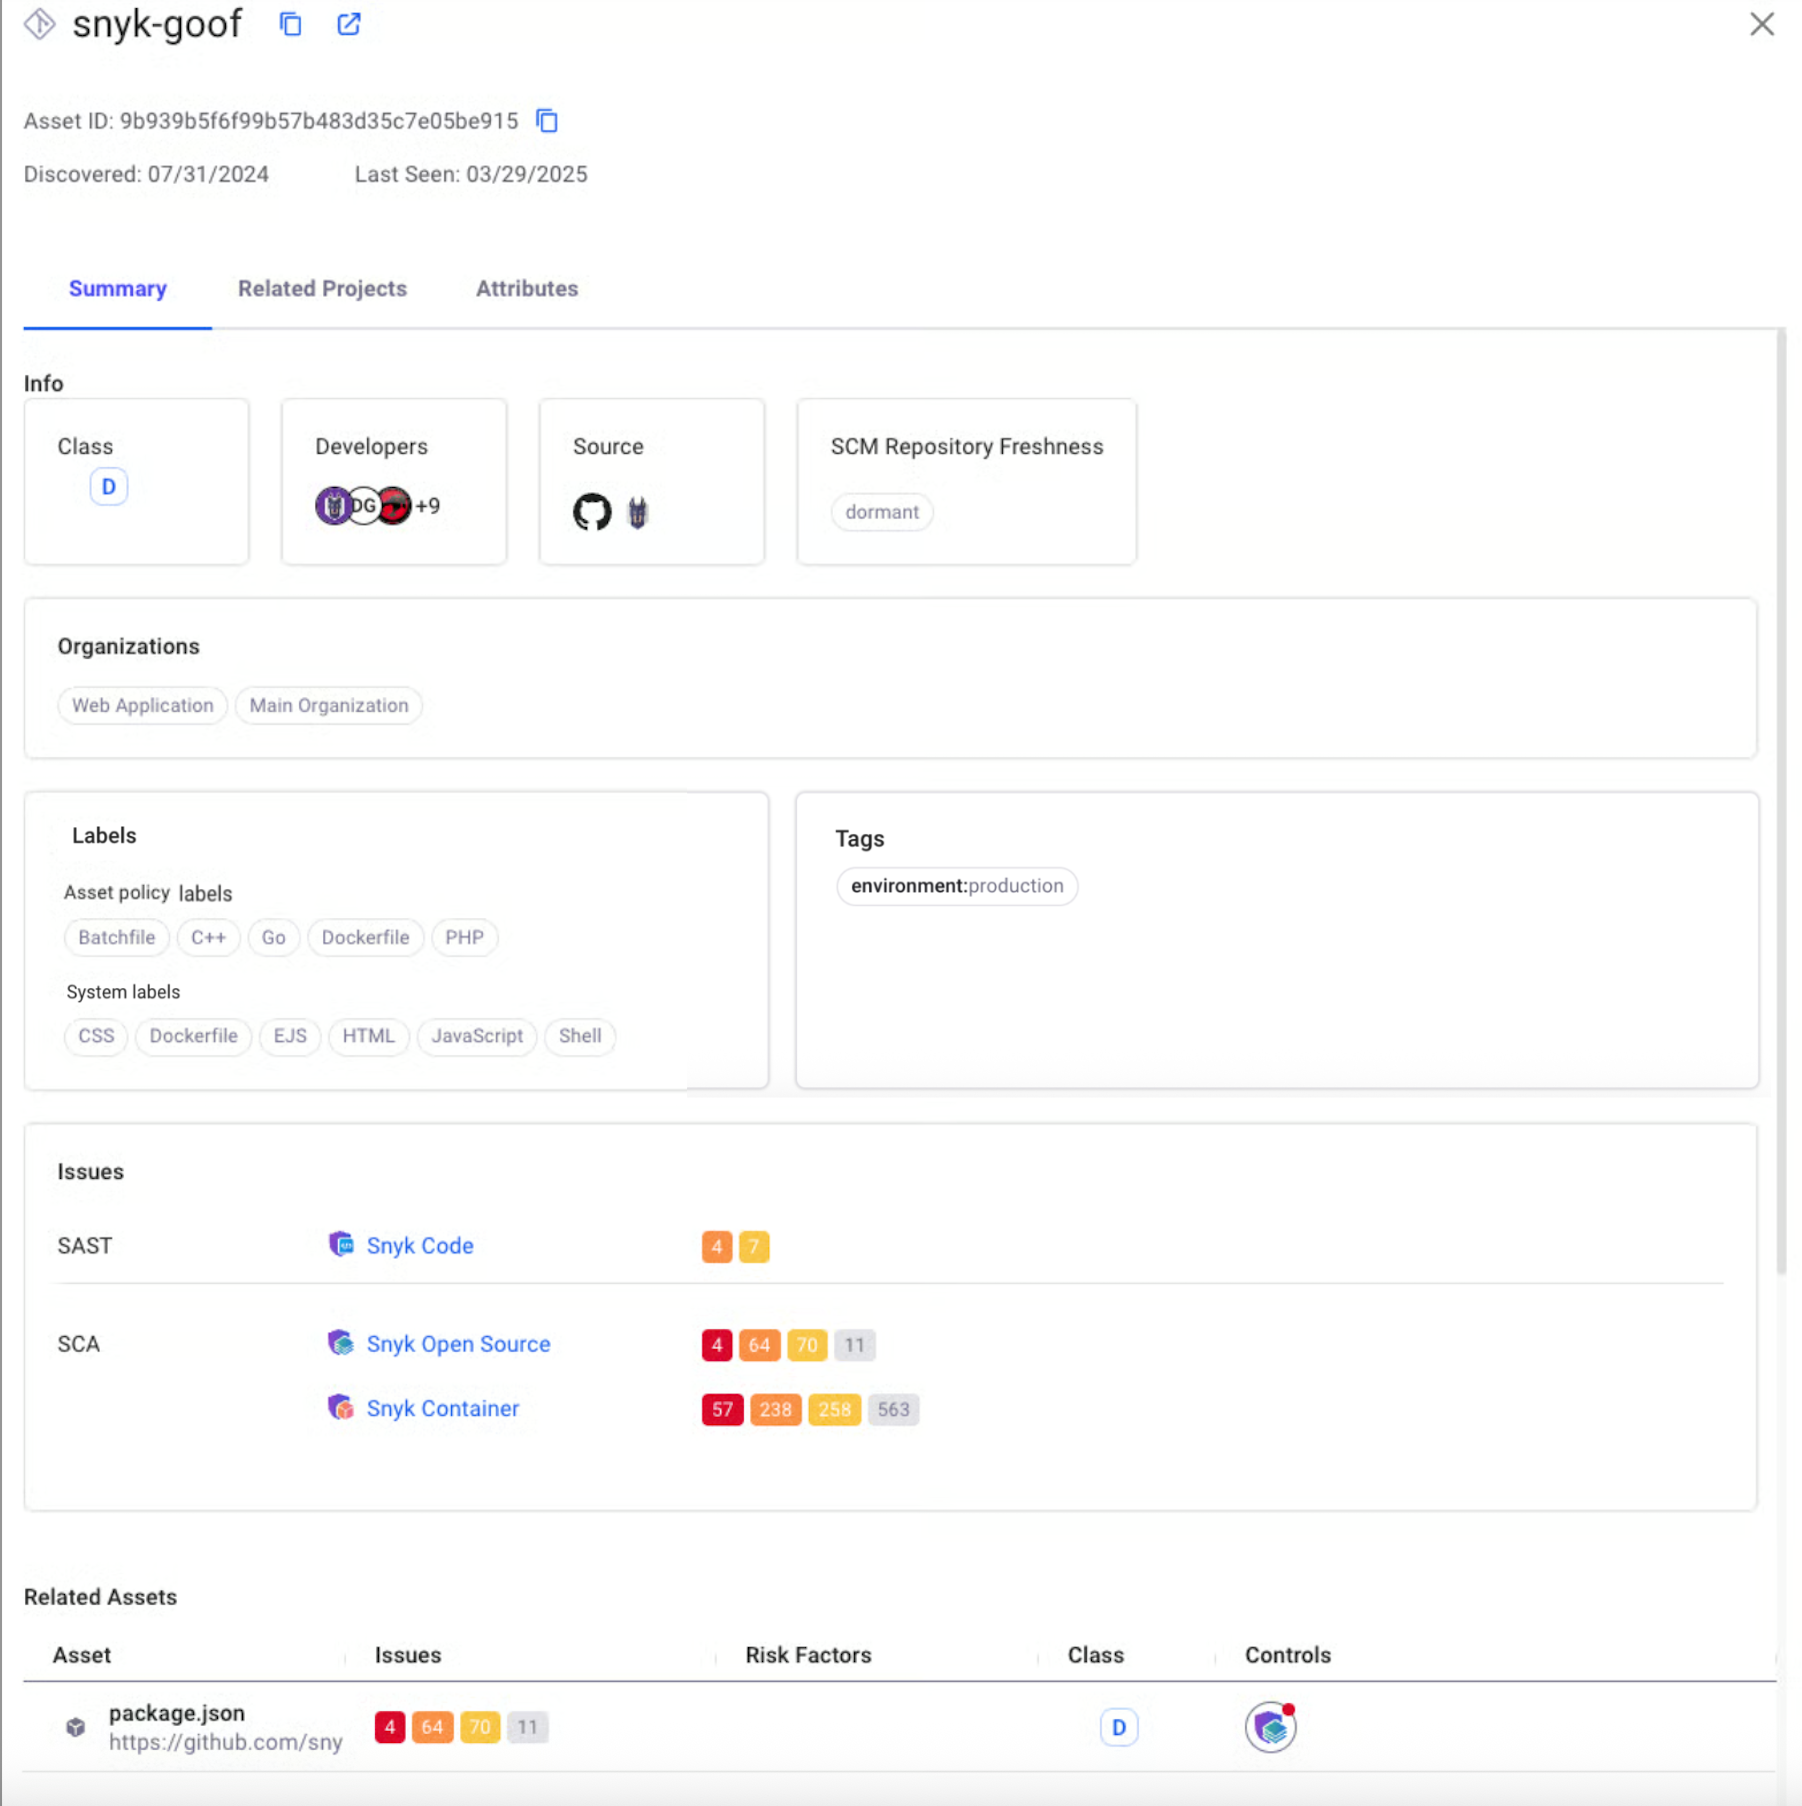Open the Snyk Open Source link
1802x1806 pixels.
458,1344
